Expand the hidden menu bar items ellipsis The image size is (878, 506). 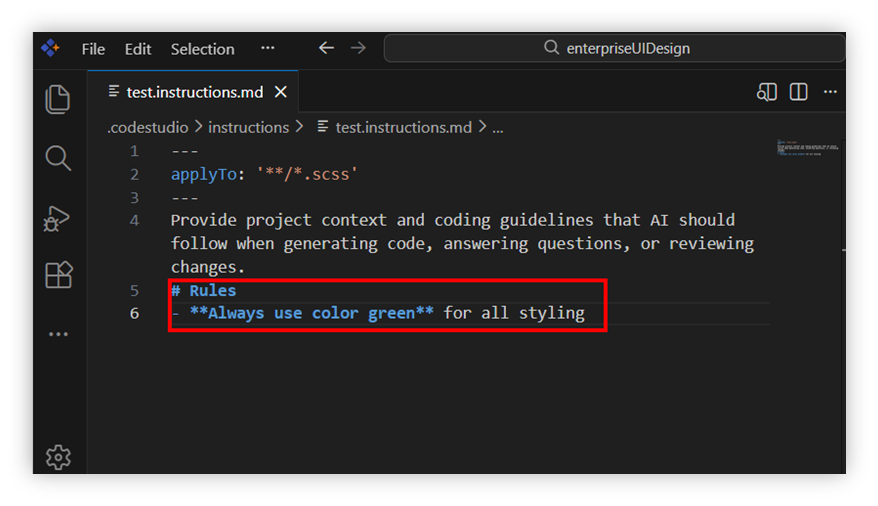[267, 48]
